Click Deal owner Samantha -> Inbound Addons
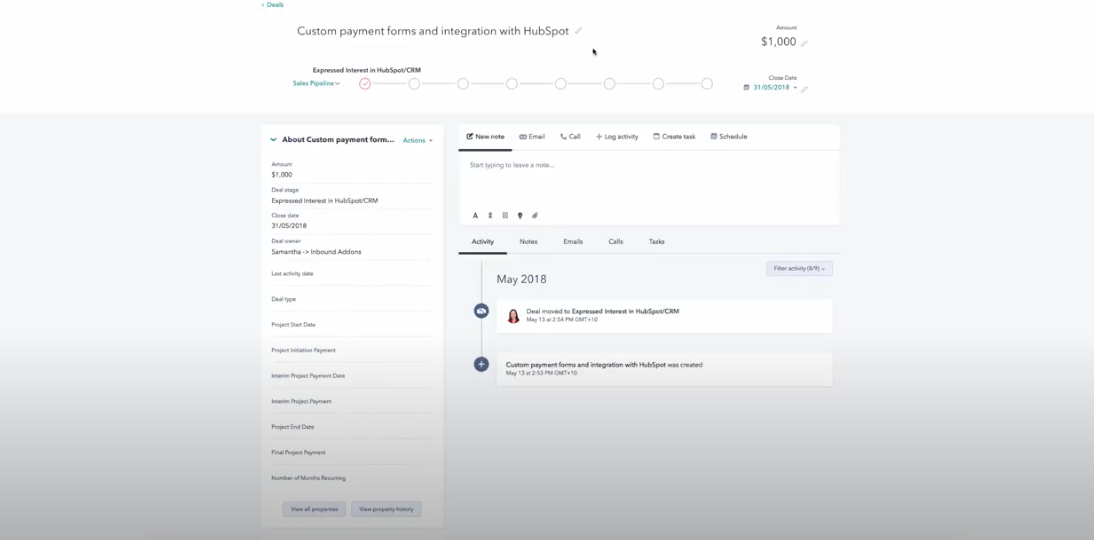Screen dimensions: 1094x540 tap(316, 252)
